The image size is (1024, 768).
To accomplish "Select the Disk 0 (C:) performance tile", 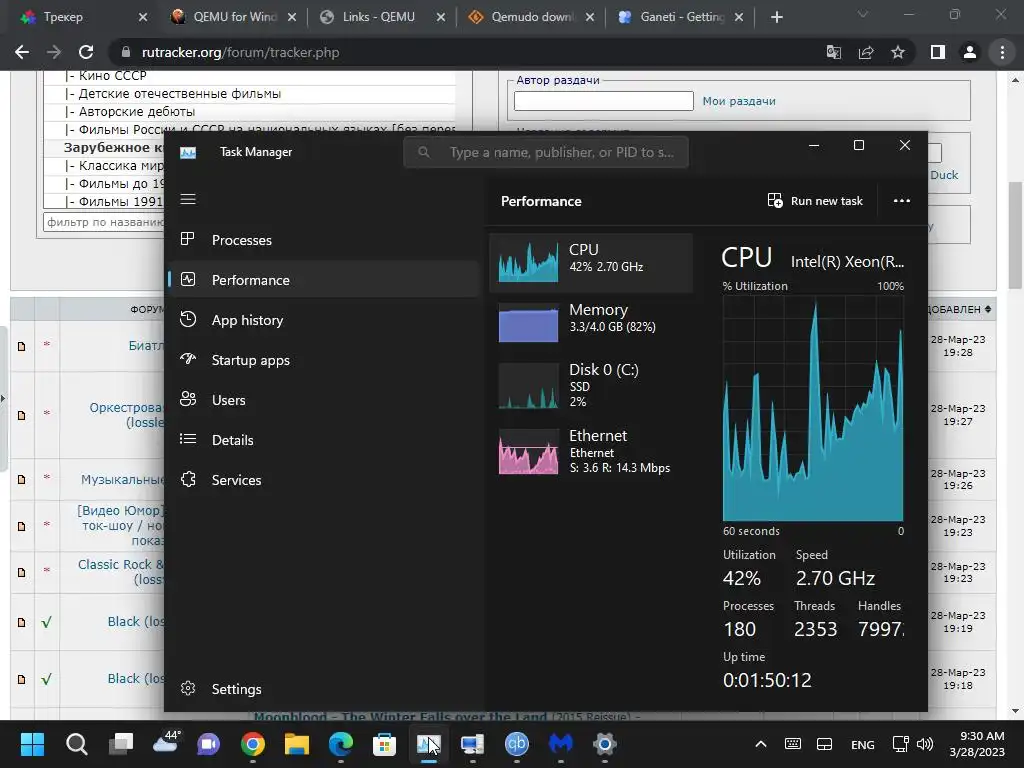I will [x=591, y=385].
